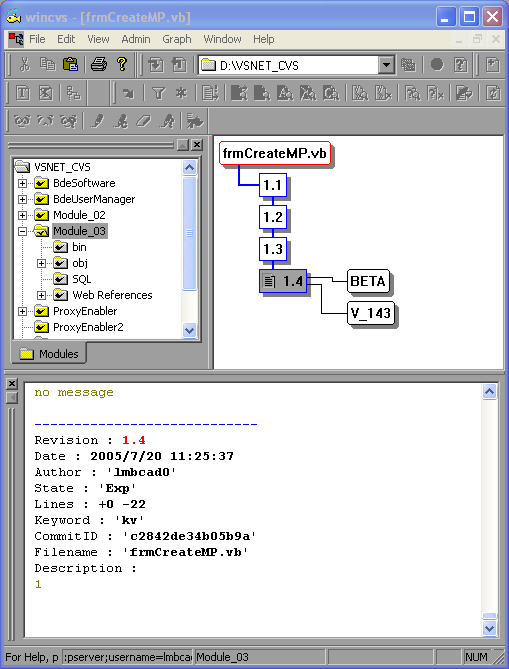Image resolution: width=509 pixels, height=669 pixels.
Task: Open the Window menu
Action: [222, 39]
